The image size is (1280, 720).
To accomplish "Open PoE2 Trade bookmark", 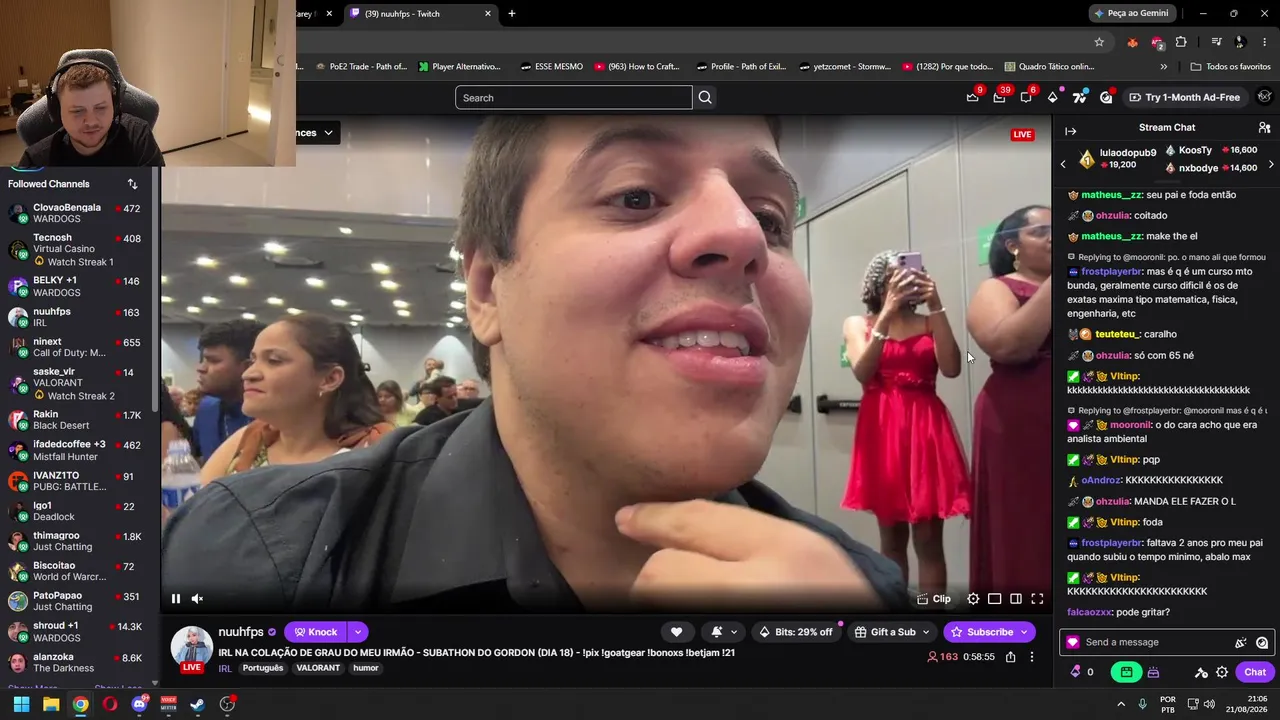I will (x=361, y=67).
